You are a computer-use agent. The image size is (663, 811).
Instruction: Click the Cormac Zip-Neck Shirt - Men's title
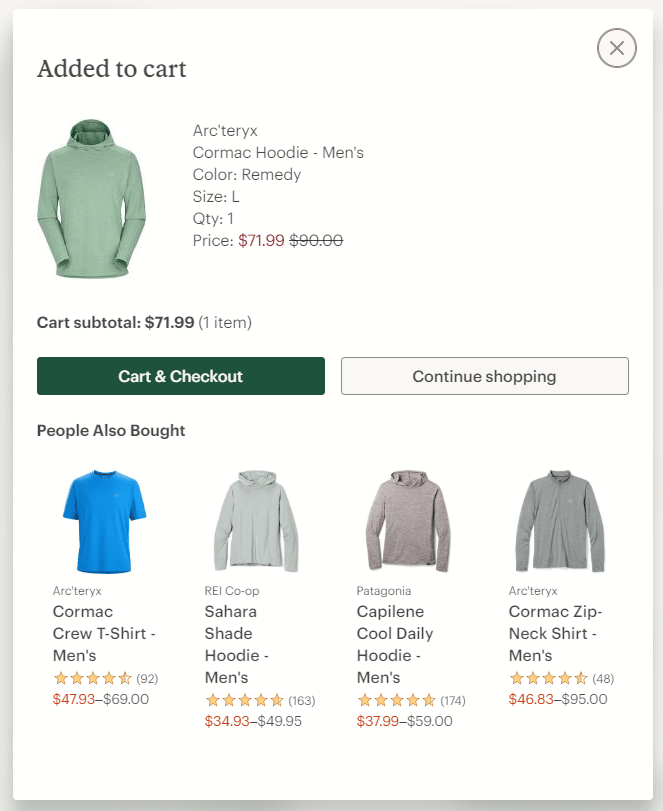(x=555, y=634)
